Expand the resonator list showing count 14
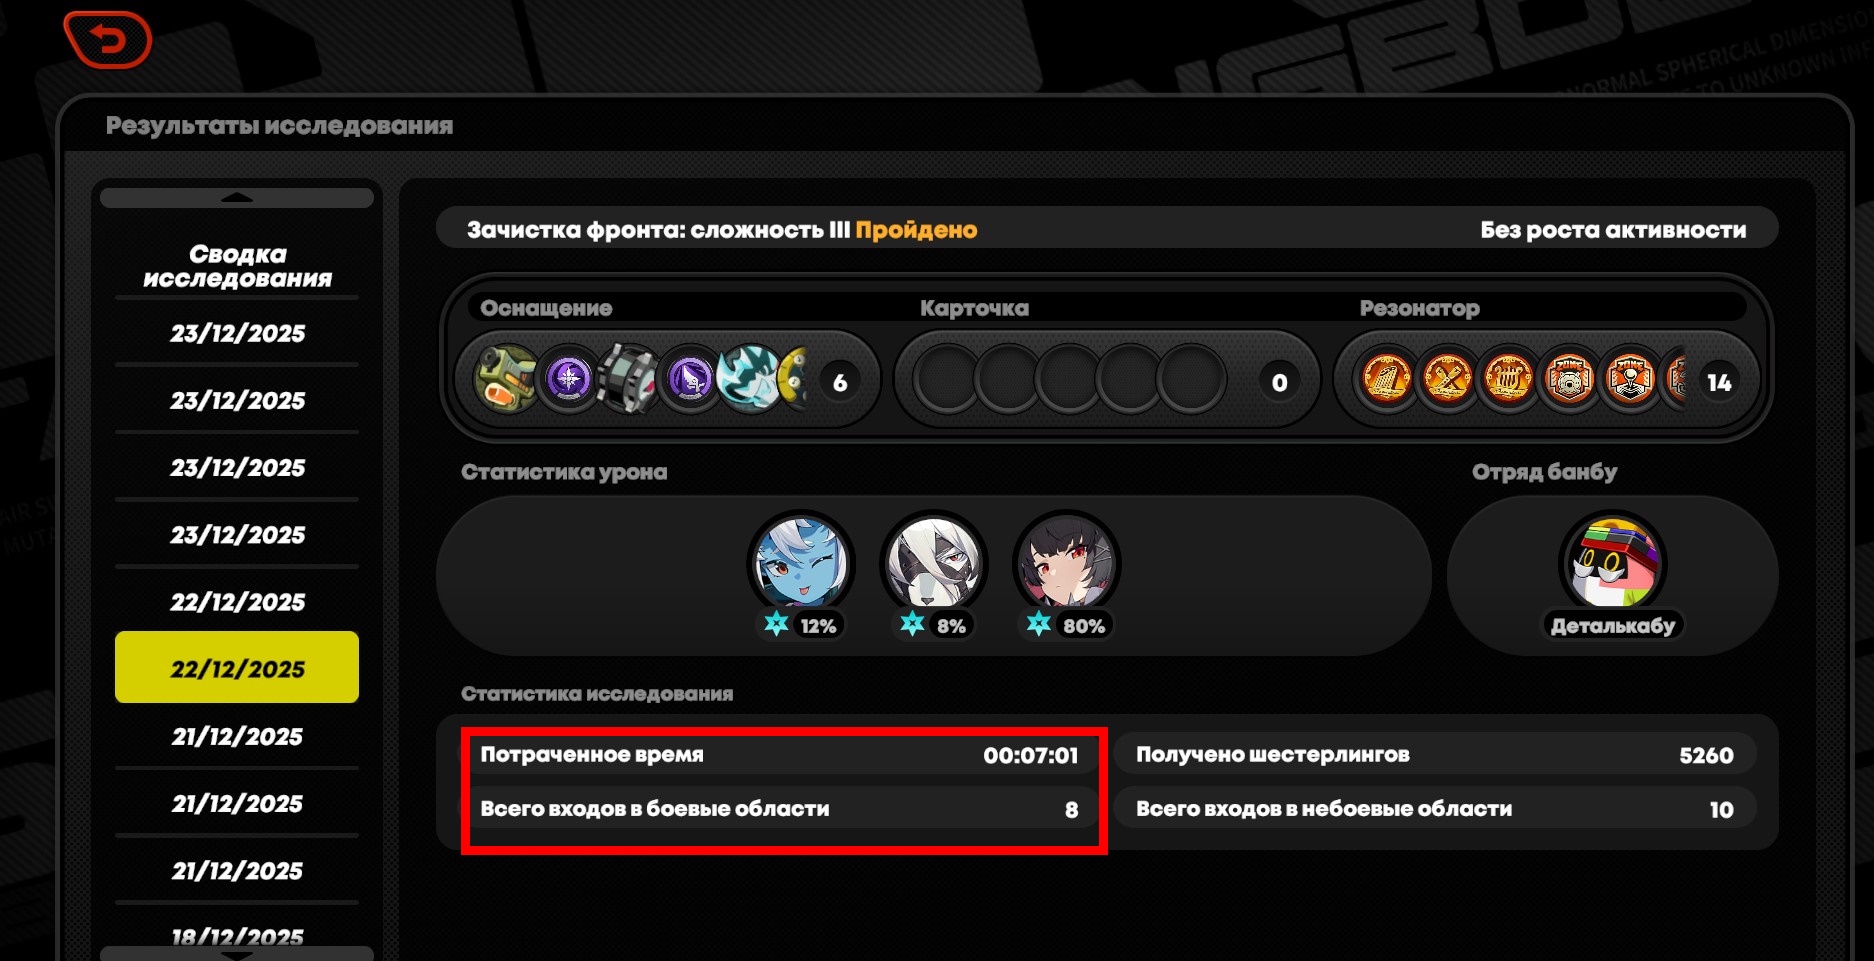This screenshot has height=961, width=1874. tap(1719, 382)
